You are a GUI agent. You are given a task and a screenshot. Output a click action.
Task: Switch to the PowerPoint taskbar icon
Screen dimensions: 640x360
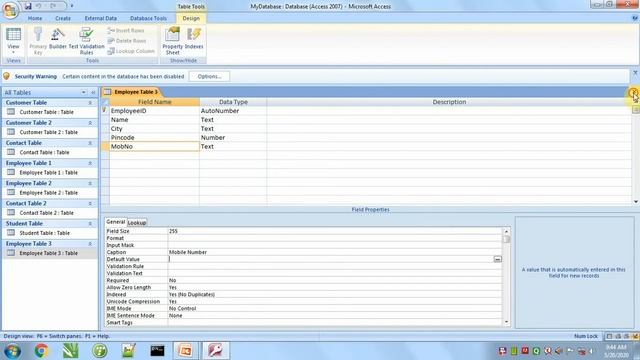[185, 351]
